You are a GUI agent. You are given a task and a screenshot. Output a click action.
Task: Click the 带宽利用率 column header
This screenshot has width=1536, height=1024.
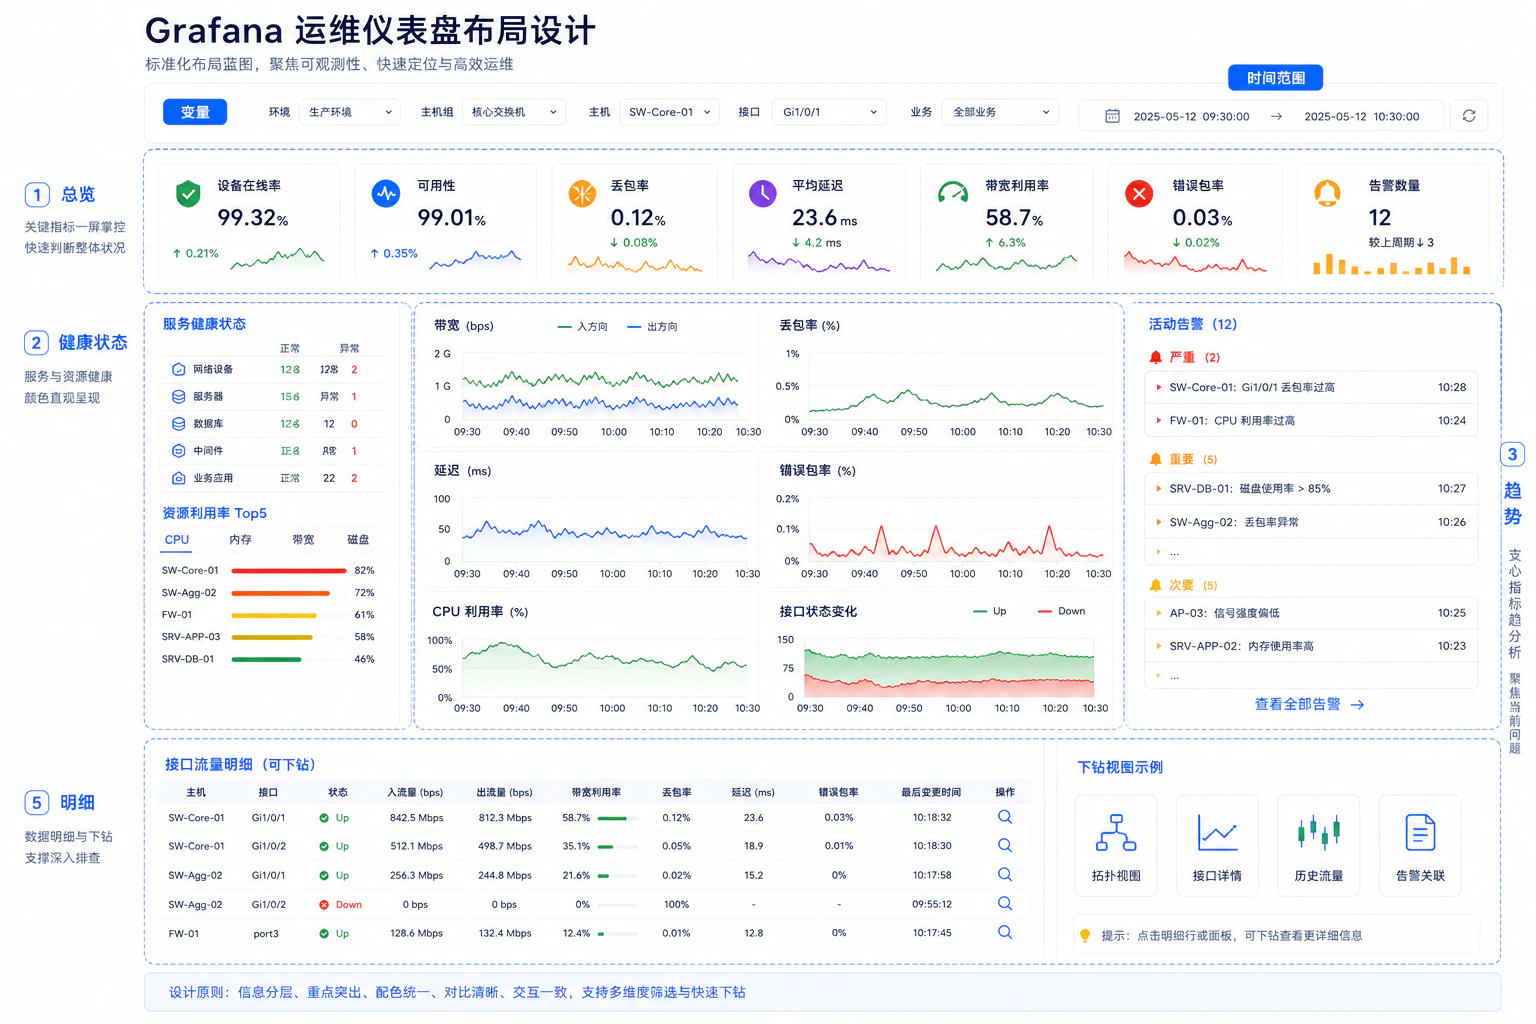point(596,792)
